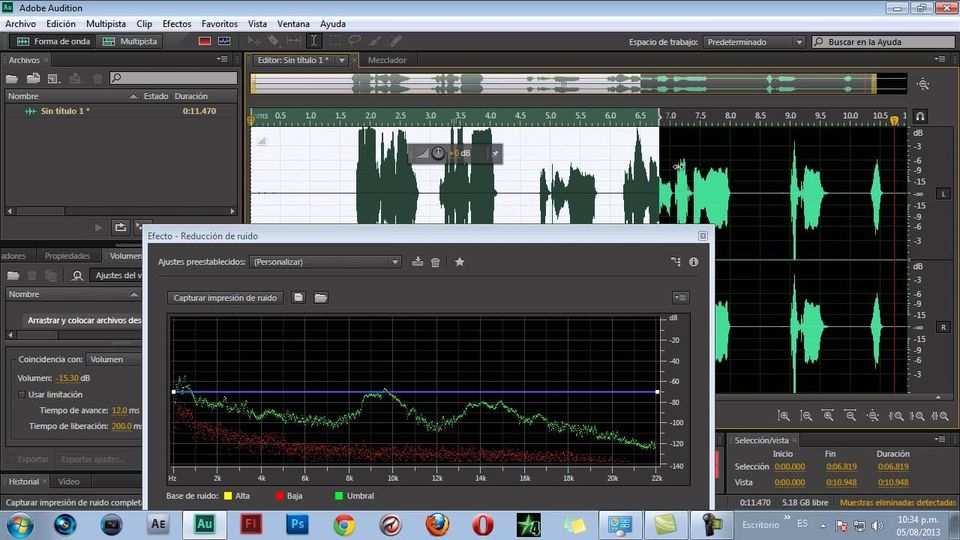The image size is (960, 540).
Task: Click the Archivos panel search field
Action: point(173,78)
